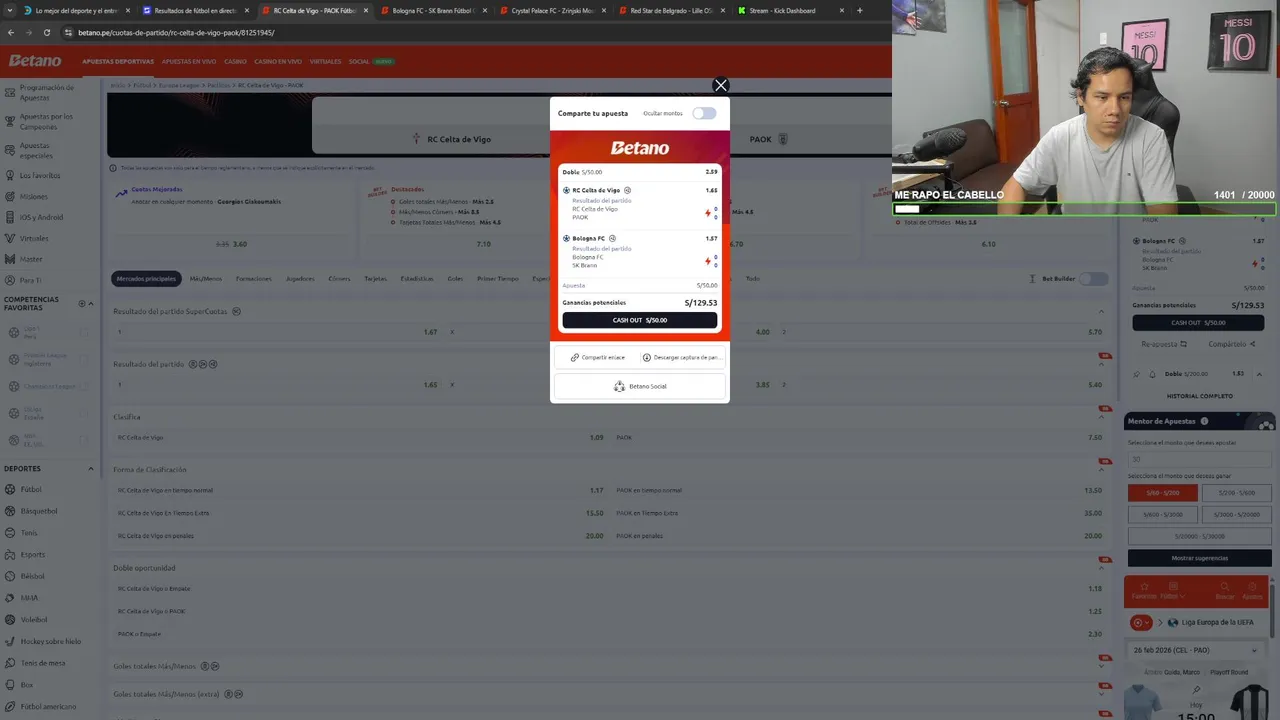Click the iOS y Android phone icon
The image size is (1280, 720).
pyautogui.click(x=9, y=217)
